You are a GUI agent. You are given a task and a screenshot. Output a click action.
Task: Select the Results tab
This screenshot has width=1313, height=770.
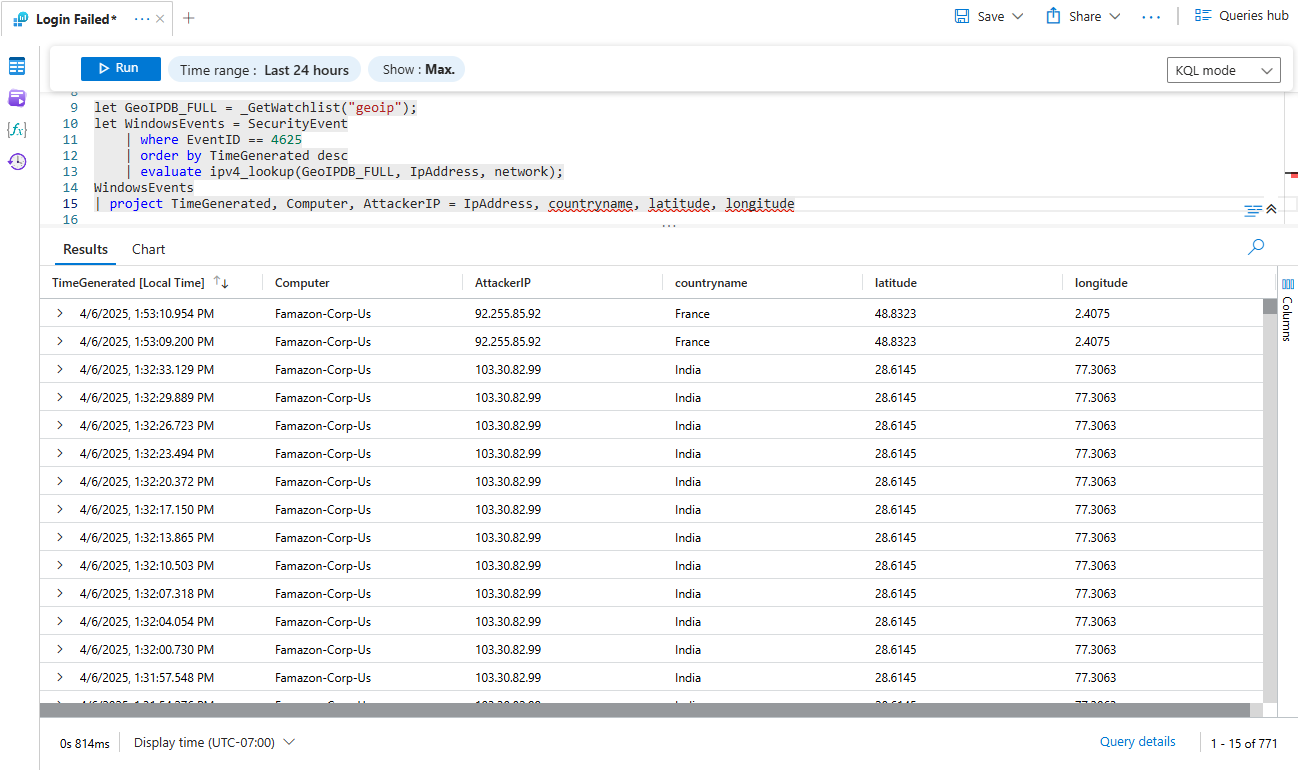tap(85, 249)
